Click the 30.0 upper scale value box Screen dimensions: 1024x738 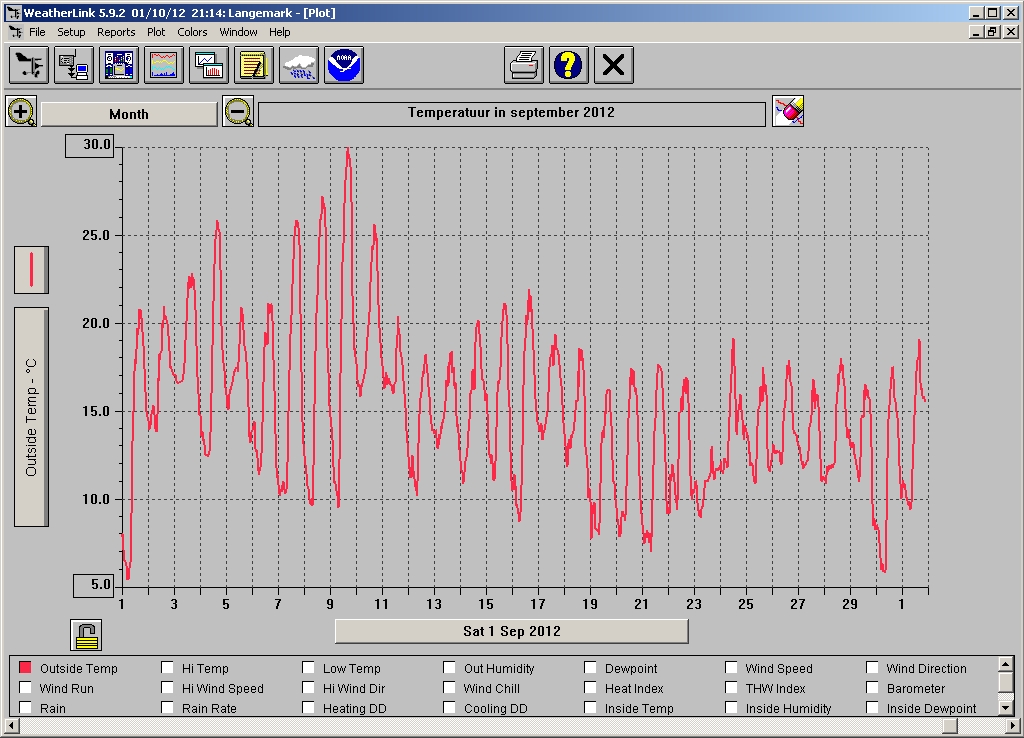pyautogui.click(x=90, y=146)
